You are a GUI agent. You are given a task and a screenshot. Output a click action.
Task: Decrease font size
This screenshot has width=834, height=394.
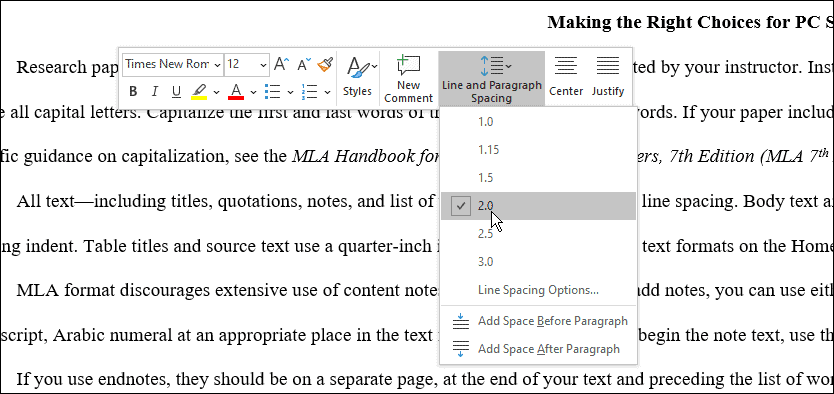coord(303,64)
